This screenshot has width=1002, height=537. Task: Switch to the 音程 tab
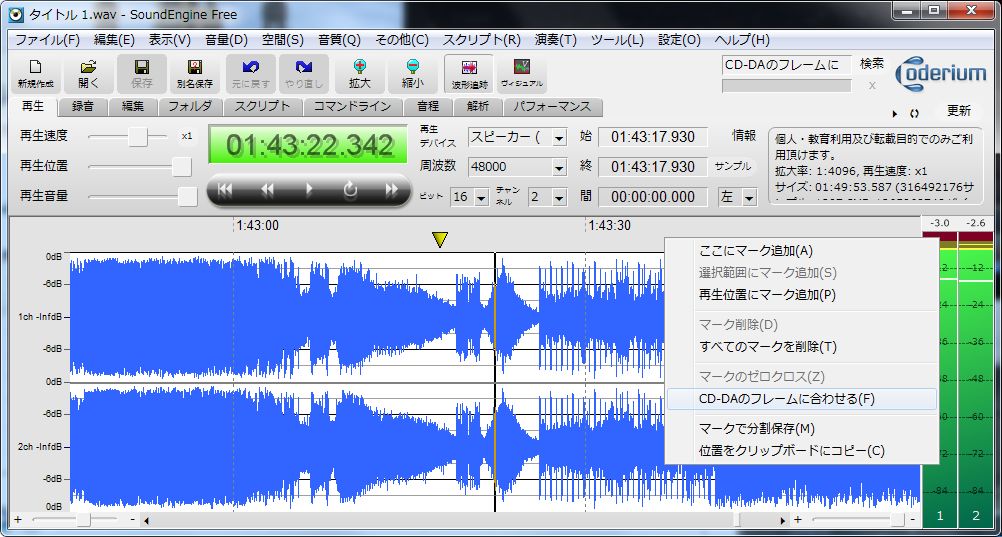[x=428, y=107]
